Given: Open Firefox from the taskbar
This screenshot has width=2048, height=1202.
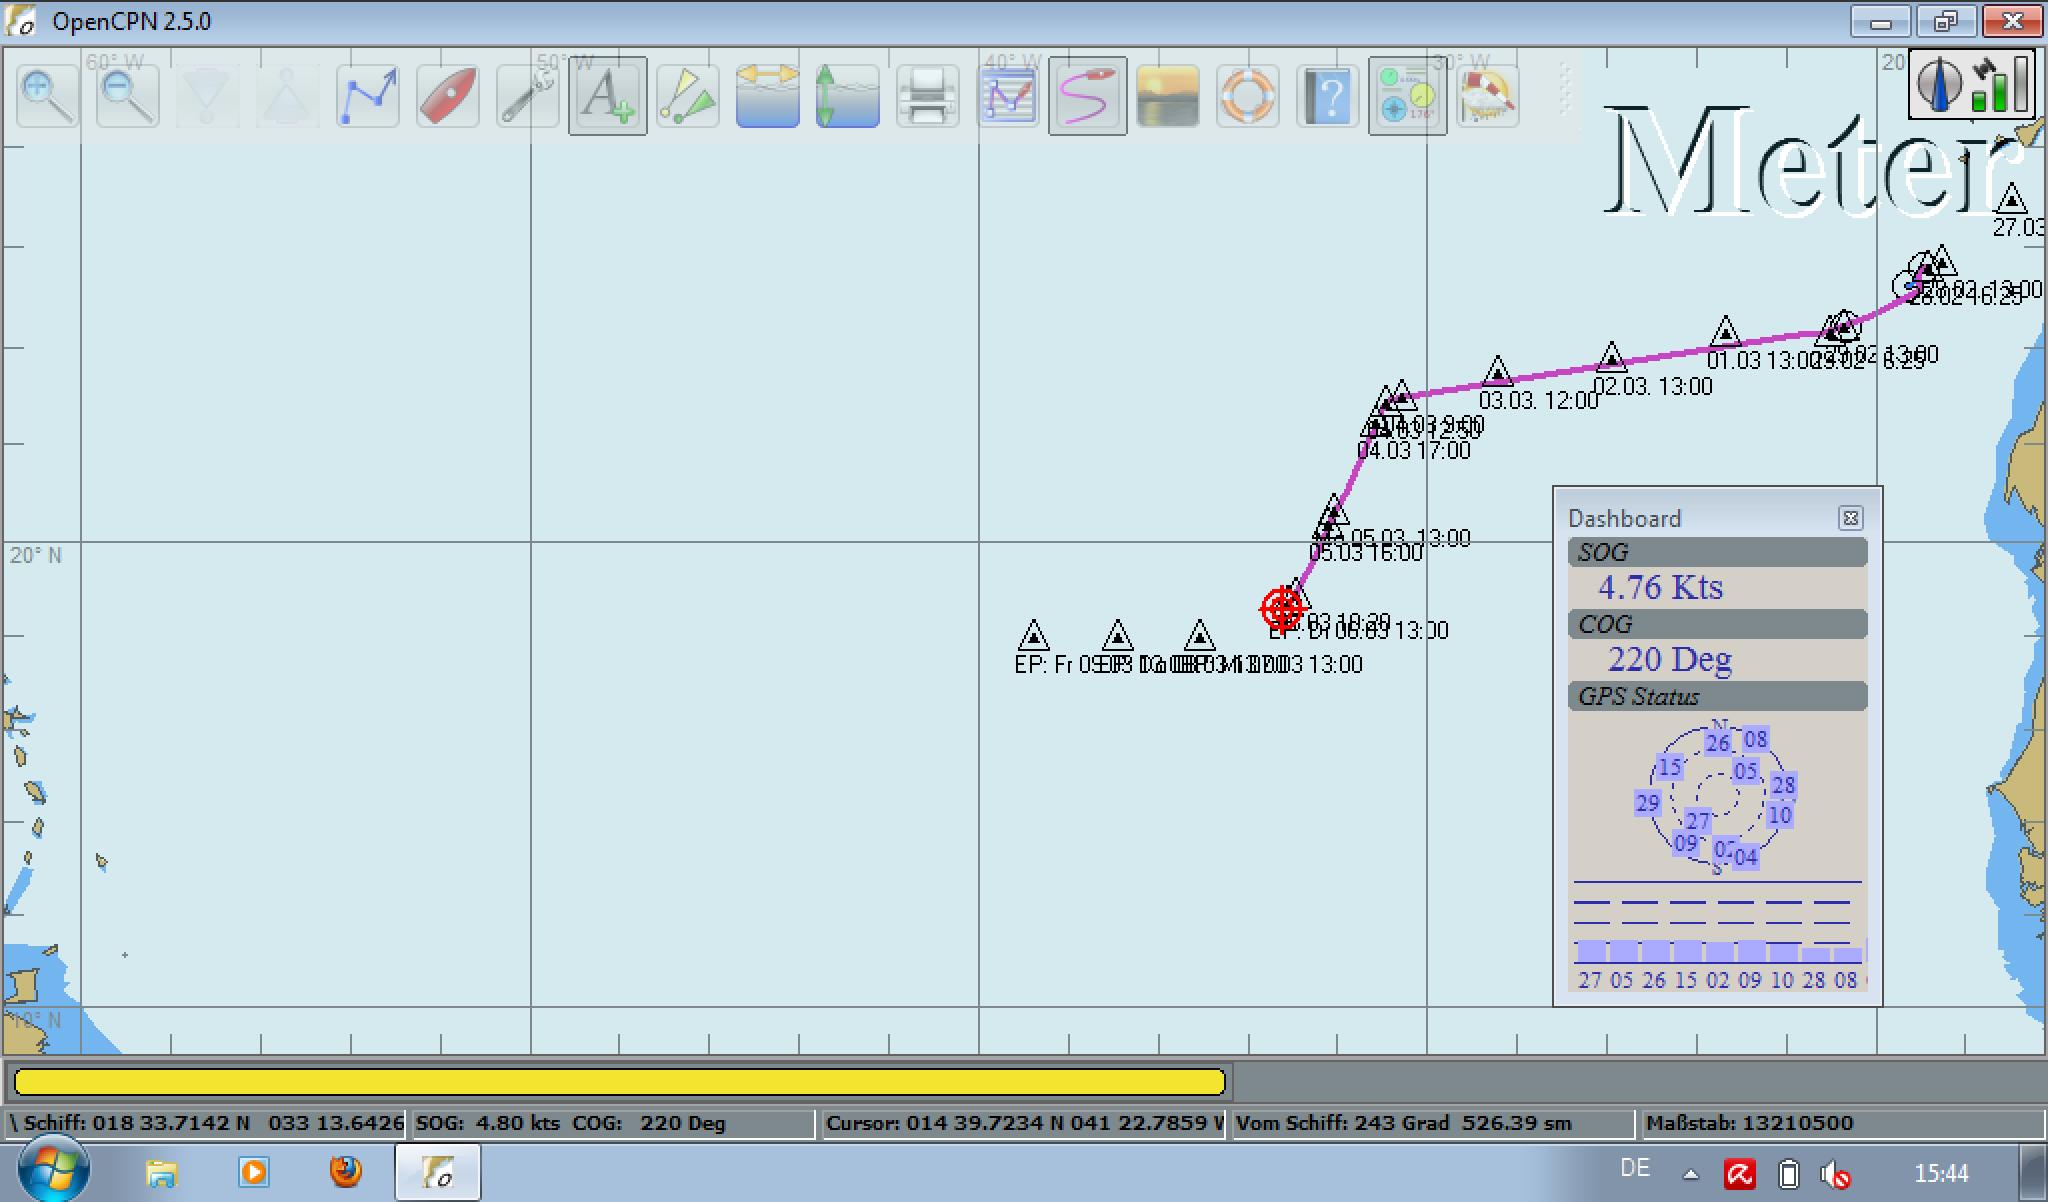Looking at the screenshot, I should tap(345, 1172).
